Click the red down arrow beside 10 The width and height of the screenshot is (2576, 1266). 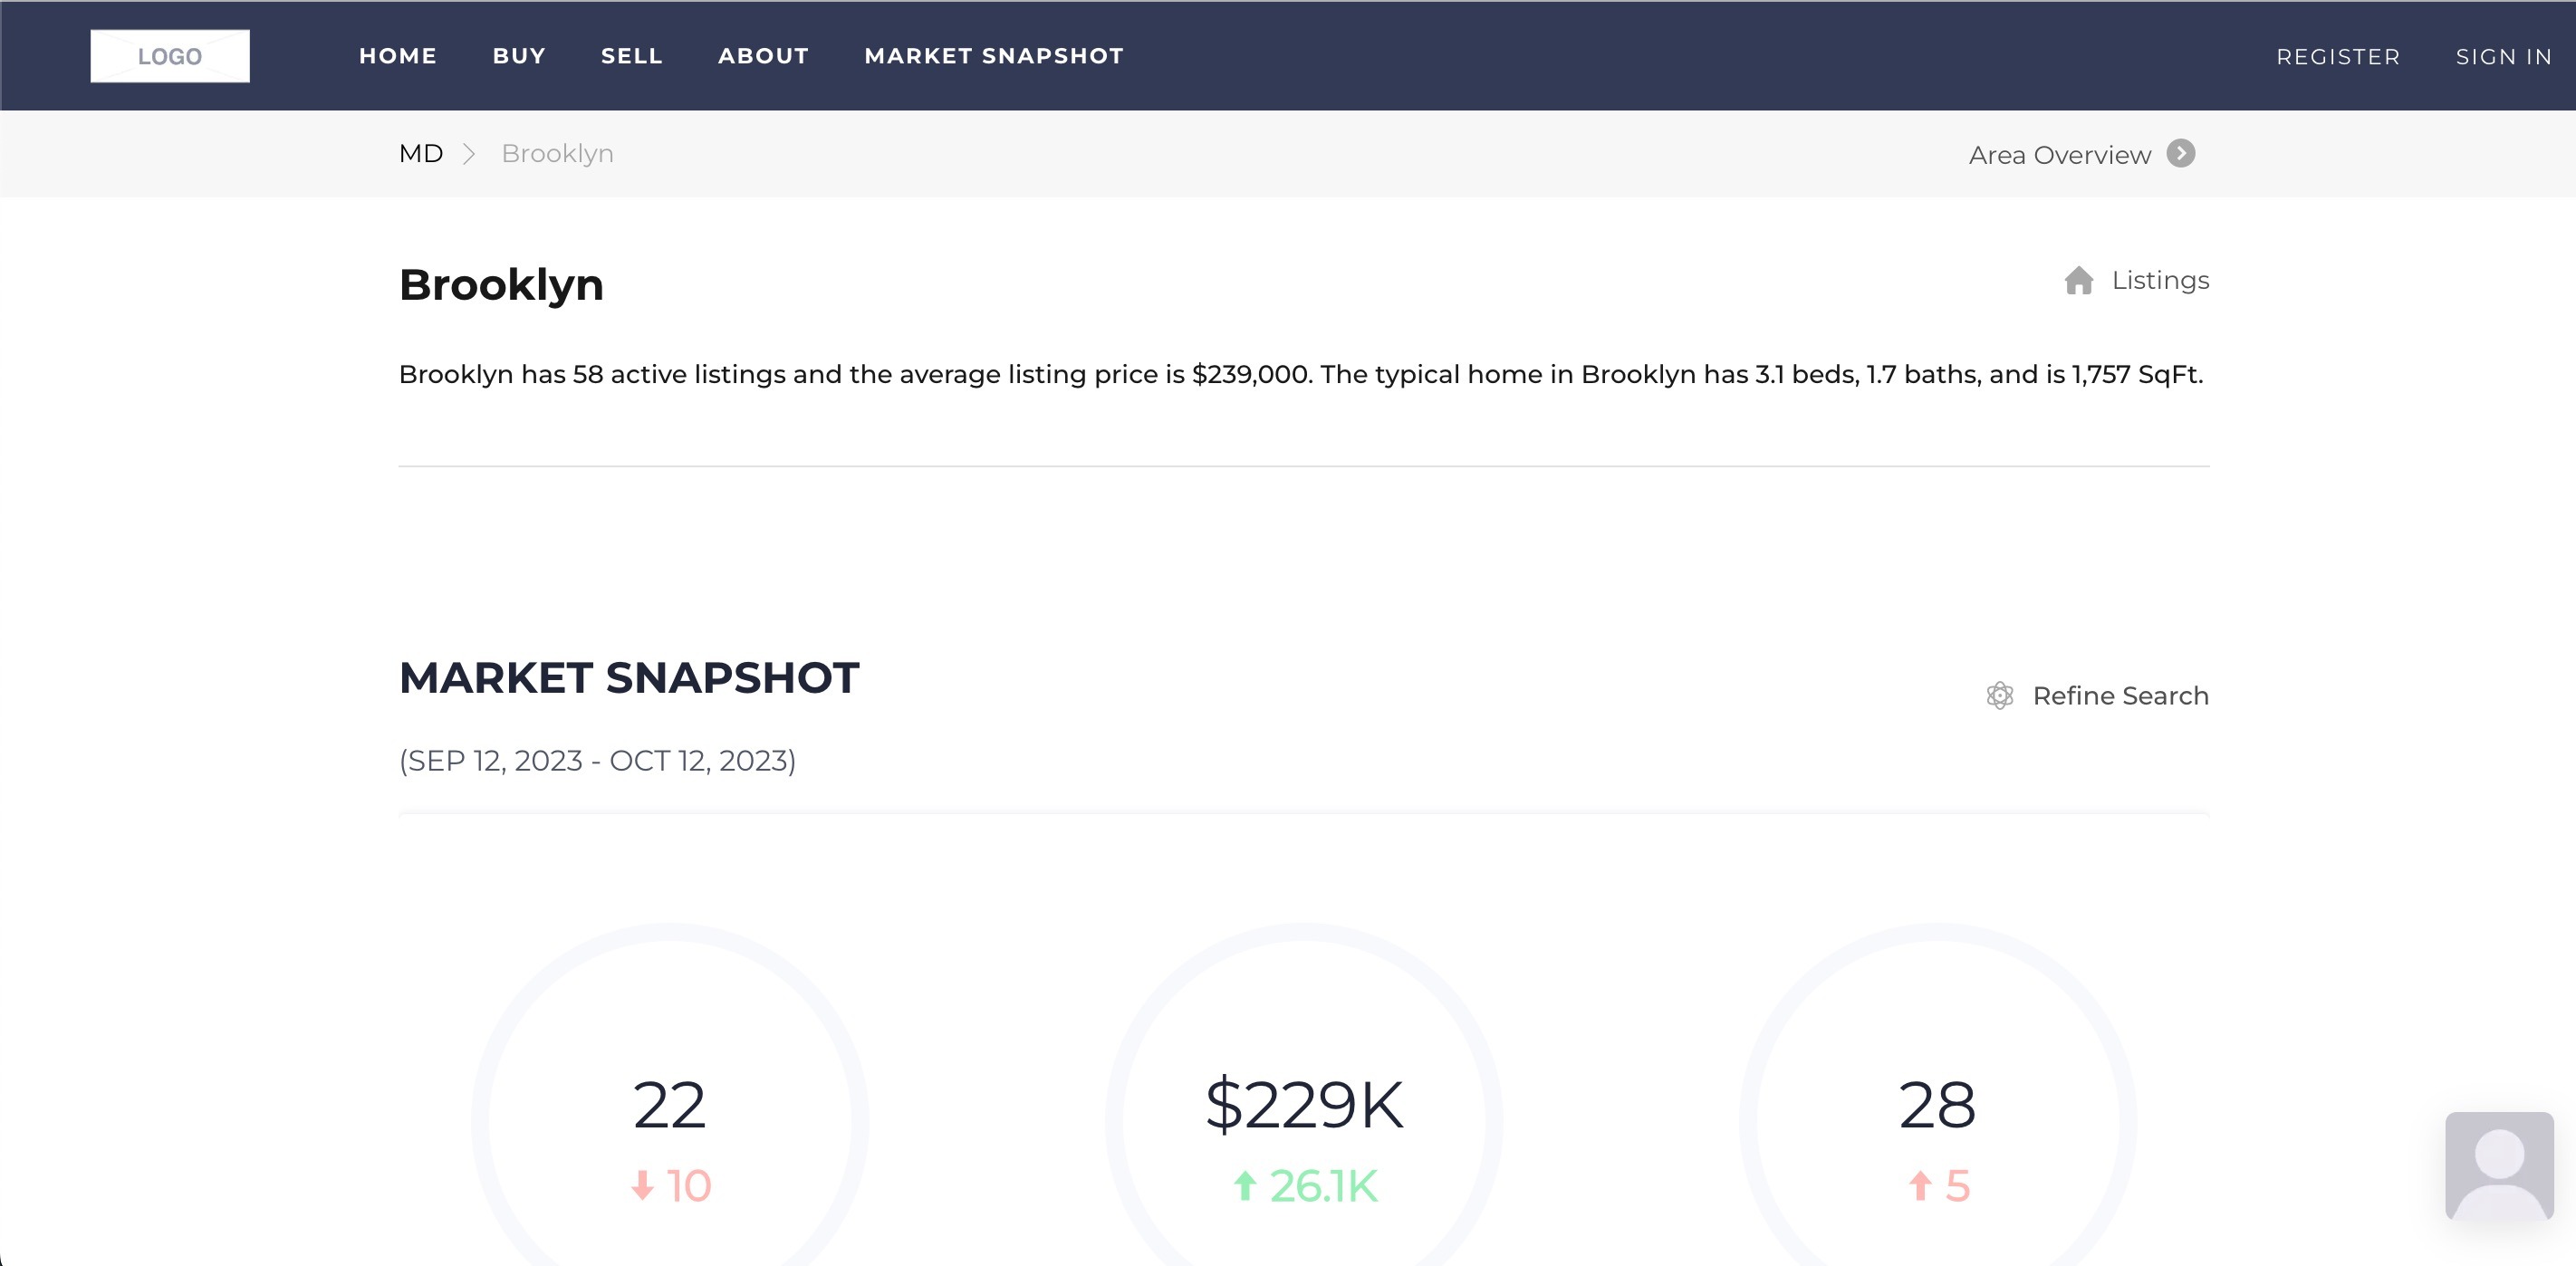click(x=643, y=1186)
